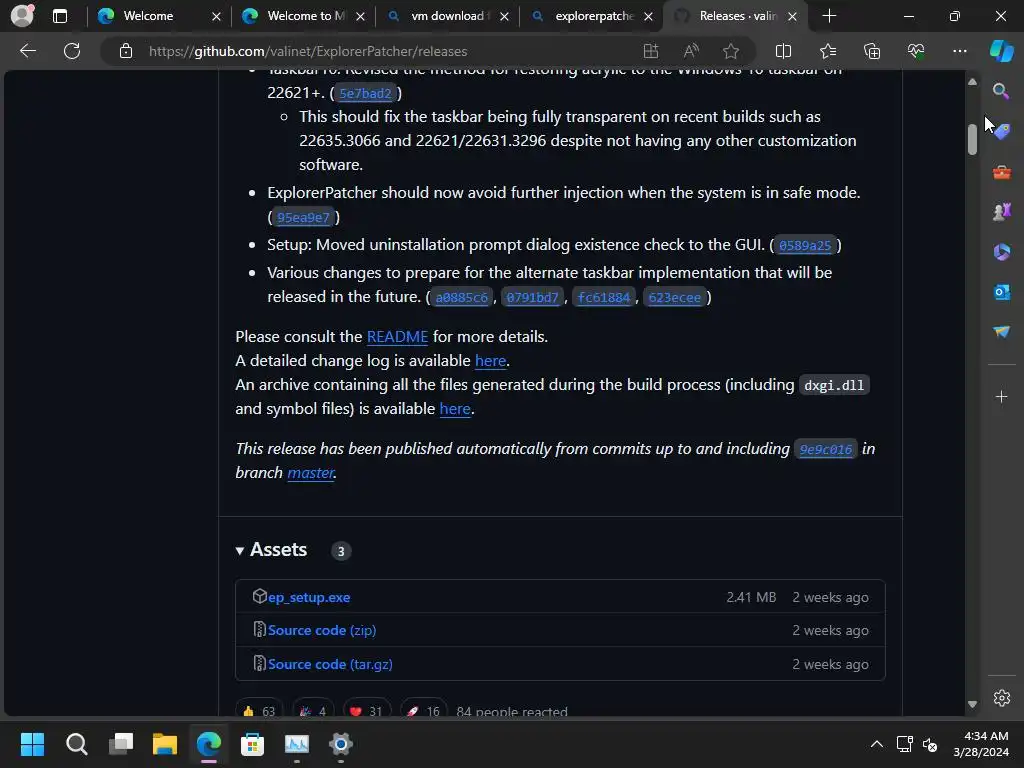Click the scrollbar down arrow
The image size is (1024, 768).
pyautogui.click(x=972, y=704)
